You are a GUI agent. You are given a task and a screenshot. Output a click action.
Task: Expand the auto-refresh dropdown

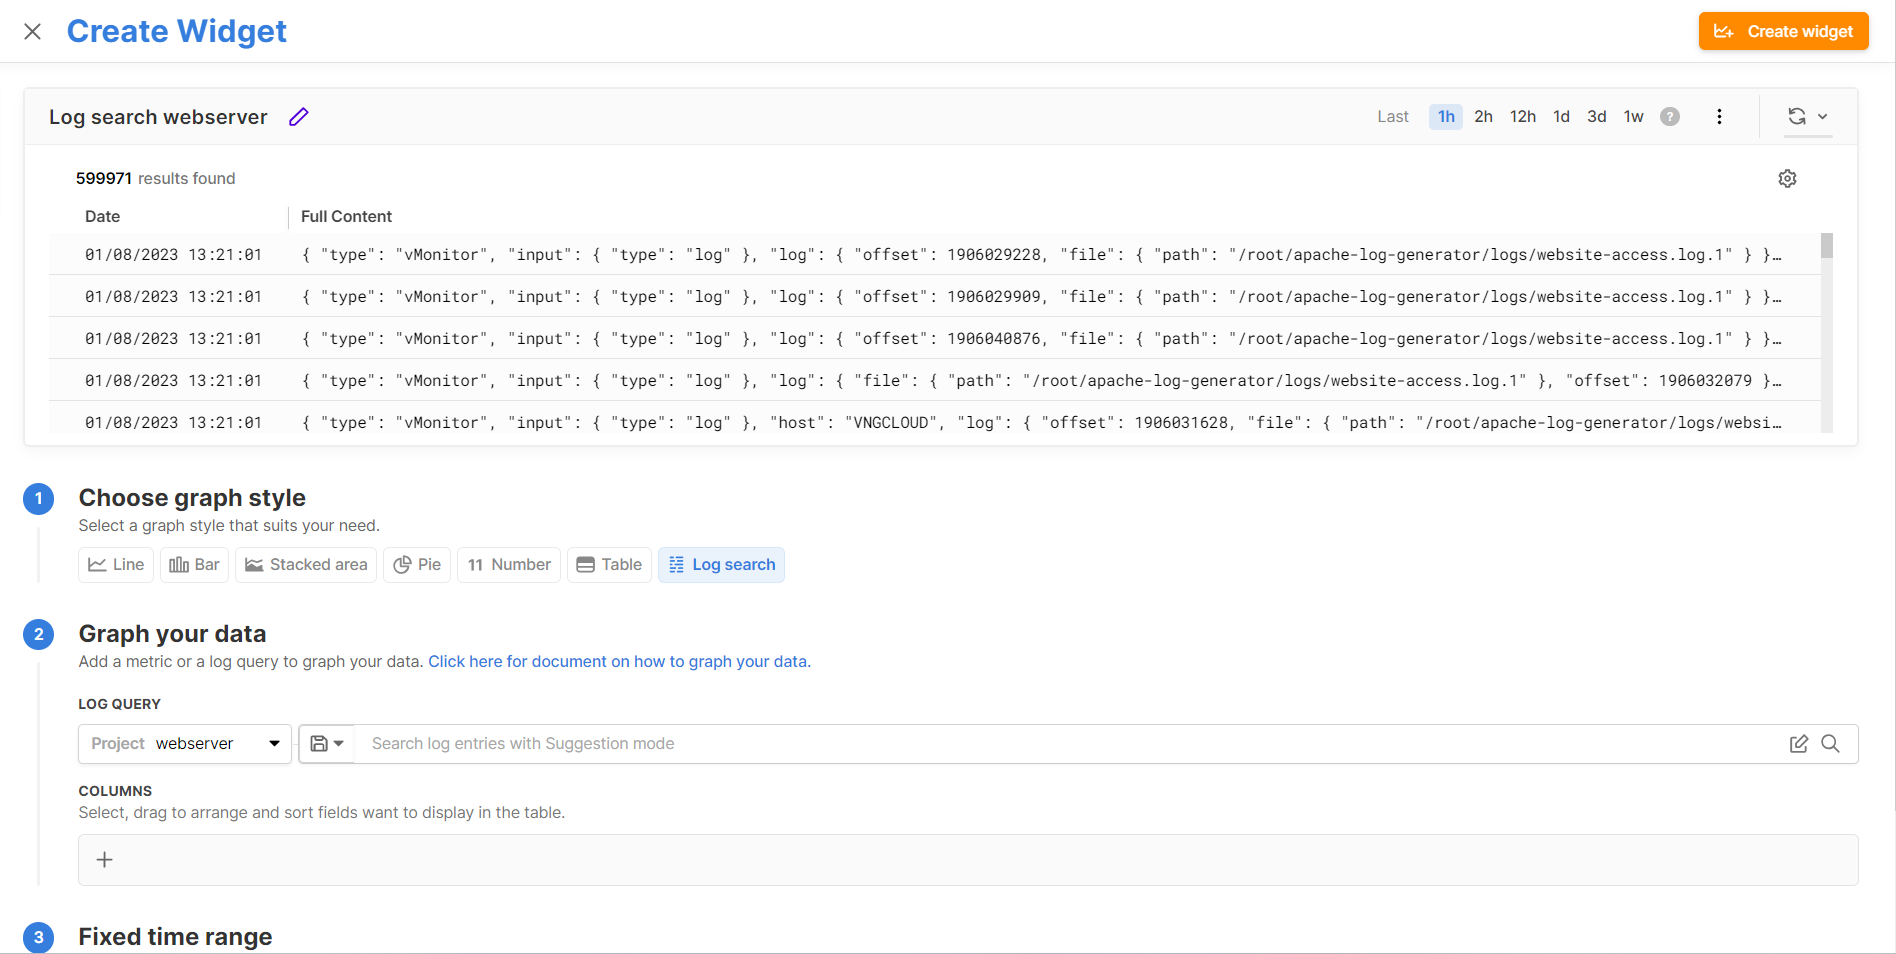(x=1808, y=117)
